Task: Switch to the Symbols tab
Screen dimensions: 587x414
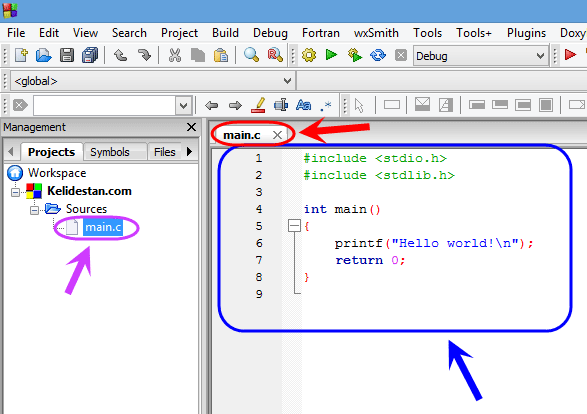Action: (x=110, y=152)
